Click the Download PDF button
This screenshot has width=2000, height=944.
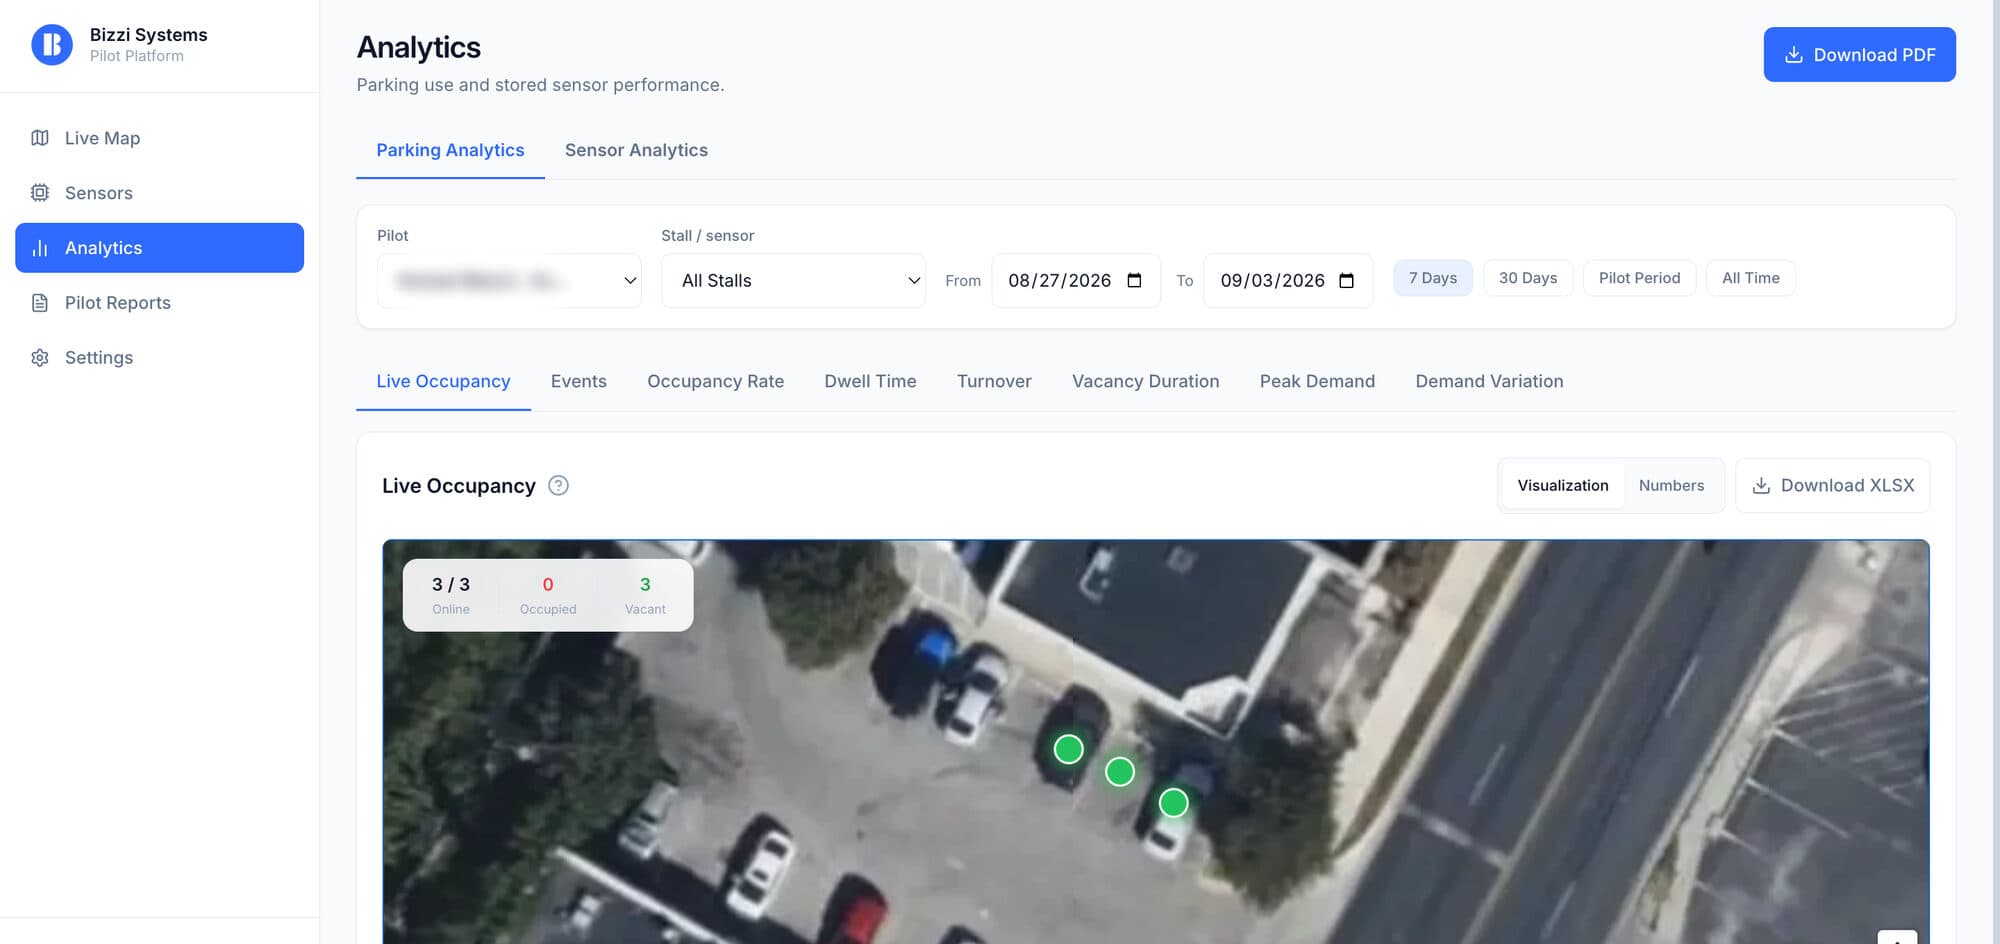coord(1859,55)
